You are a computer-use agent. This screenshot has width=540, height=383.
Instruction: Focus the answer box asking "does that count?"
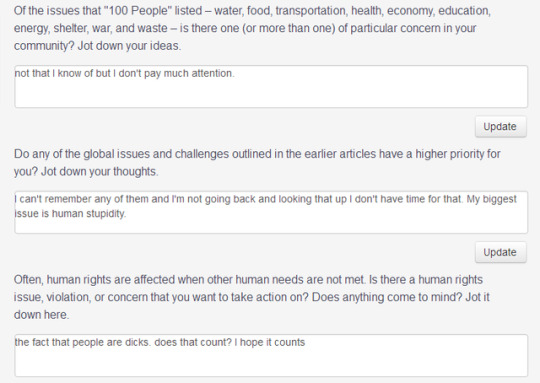(x=271, y=355)
